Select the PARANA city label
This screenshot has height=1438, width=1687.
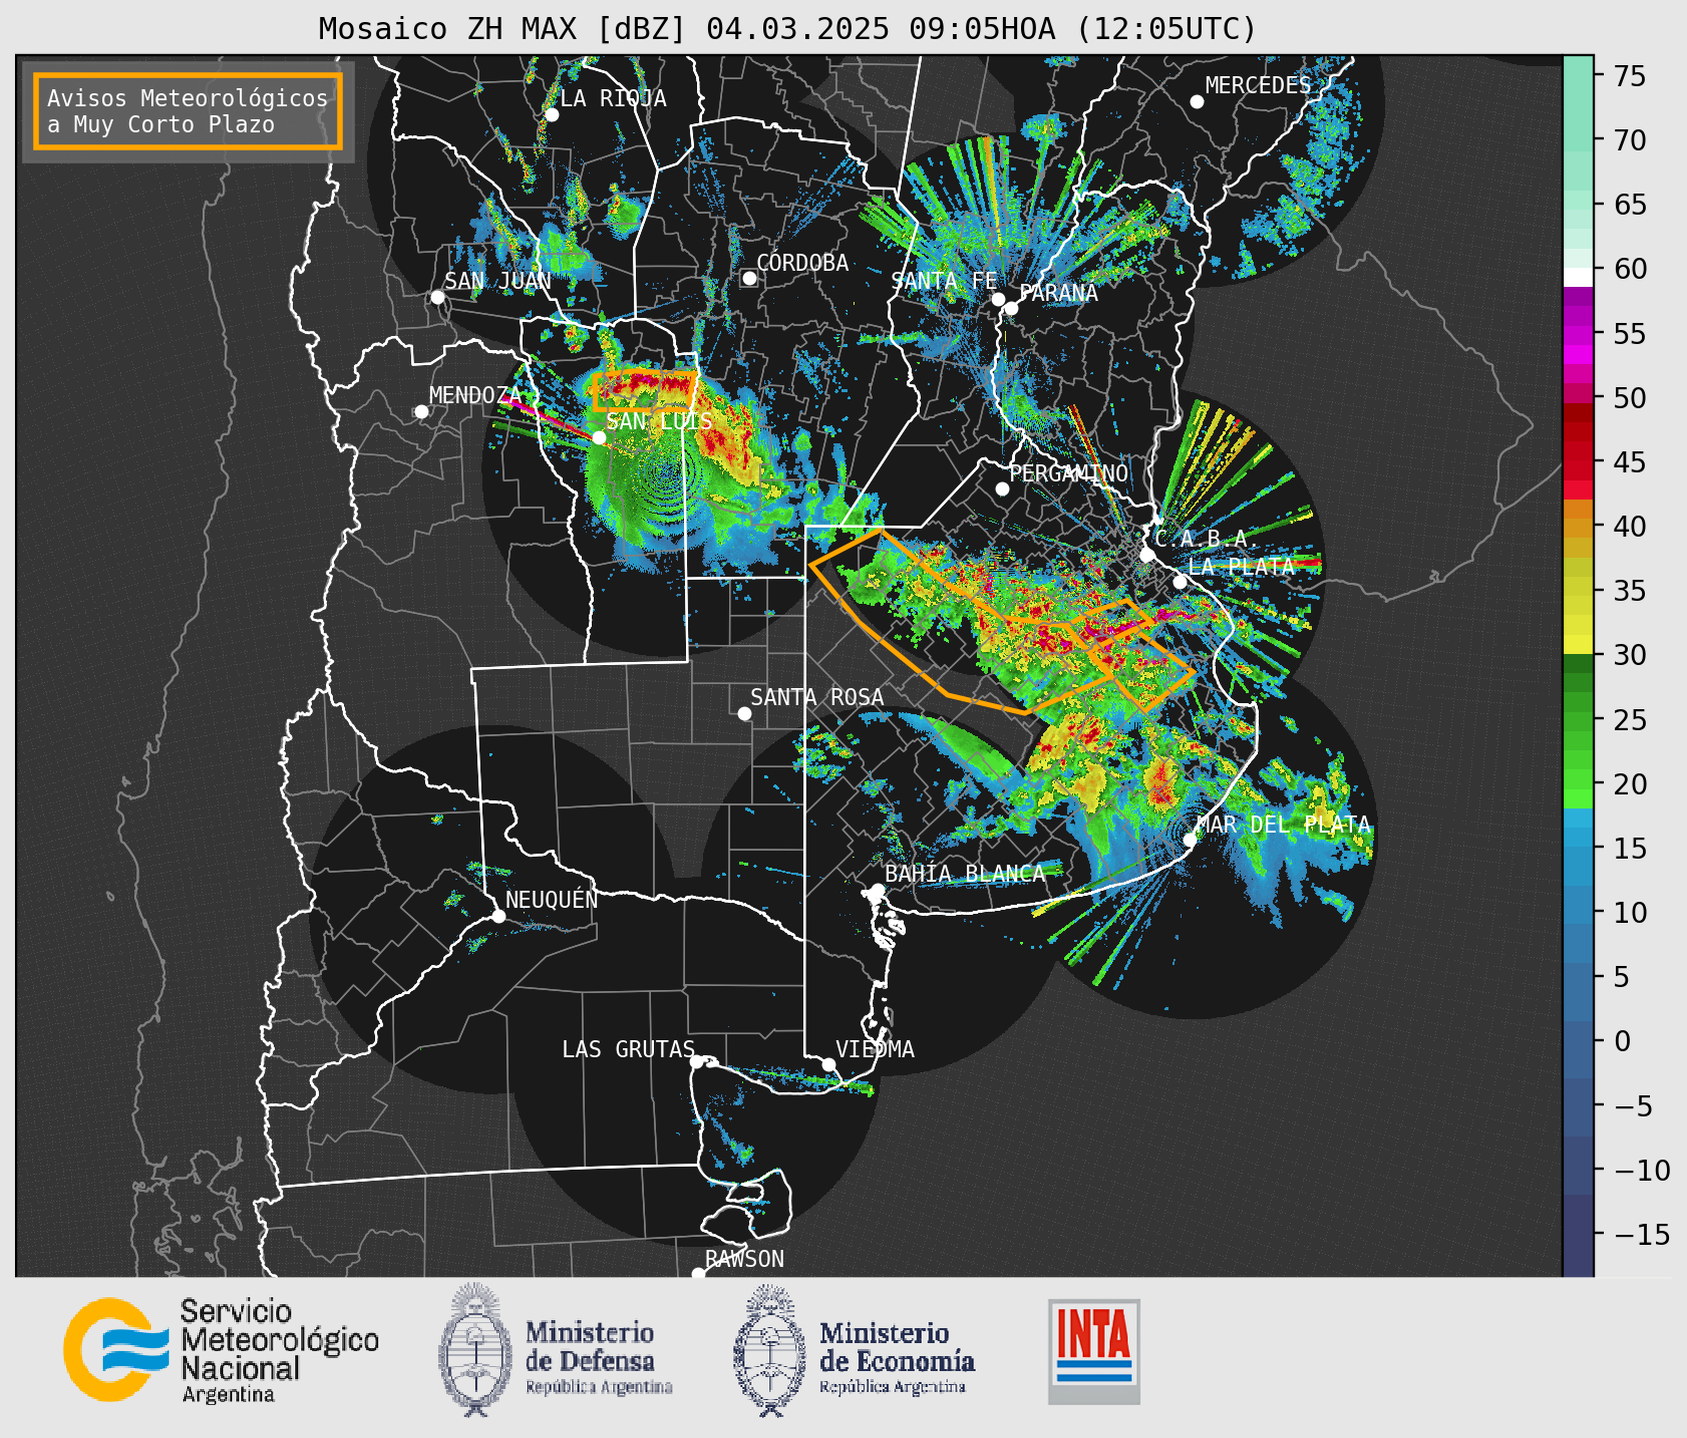click(1058, 293)
